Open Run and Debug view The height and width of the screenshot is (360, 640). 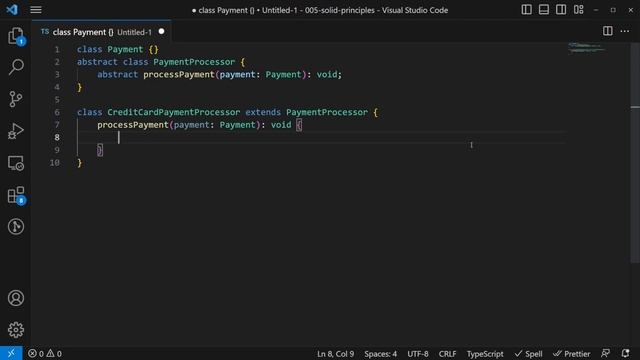pyautogui.click(x=16, y=131)
